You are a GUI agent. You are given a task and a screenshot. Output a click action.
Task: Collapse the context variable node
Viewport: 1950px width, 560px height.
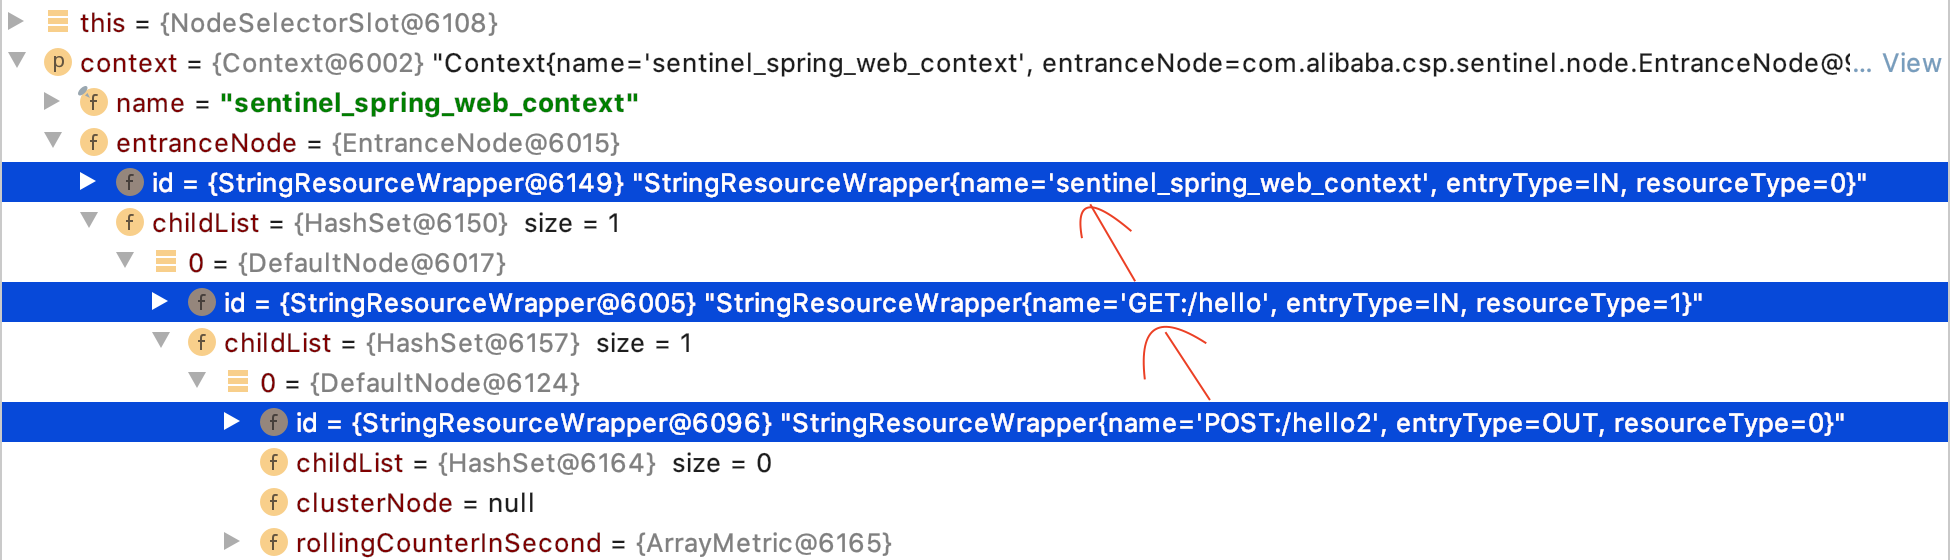coord(17,61)
